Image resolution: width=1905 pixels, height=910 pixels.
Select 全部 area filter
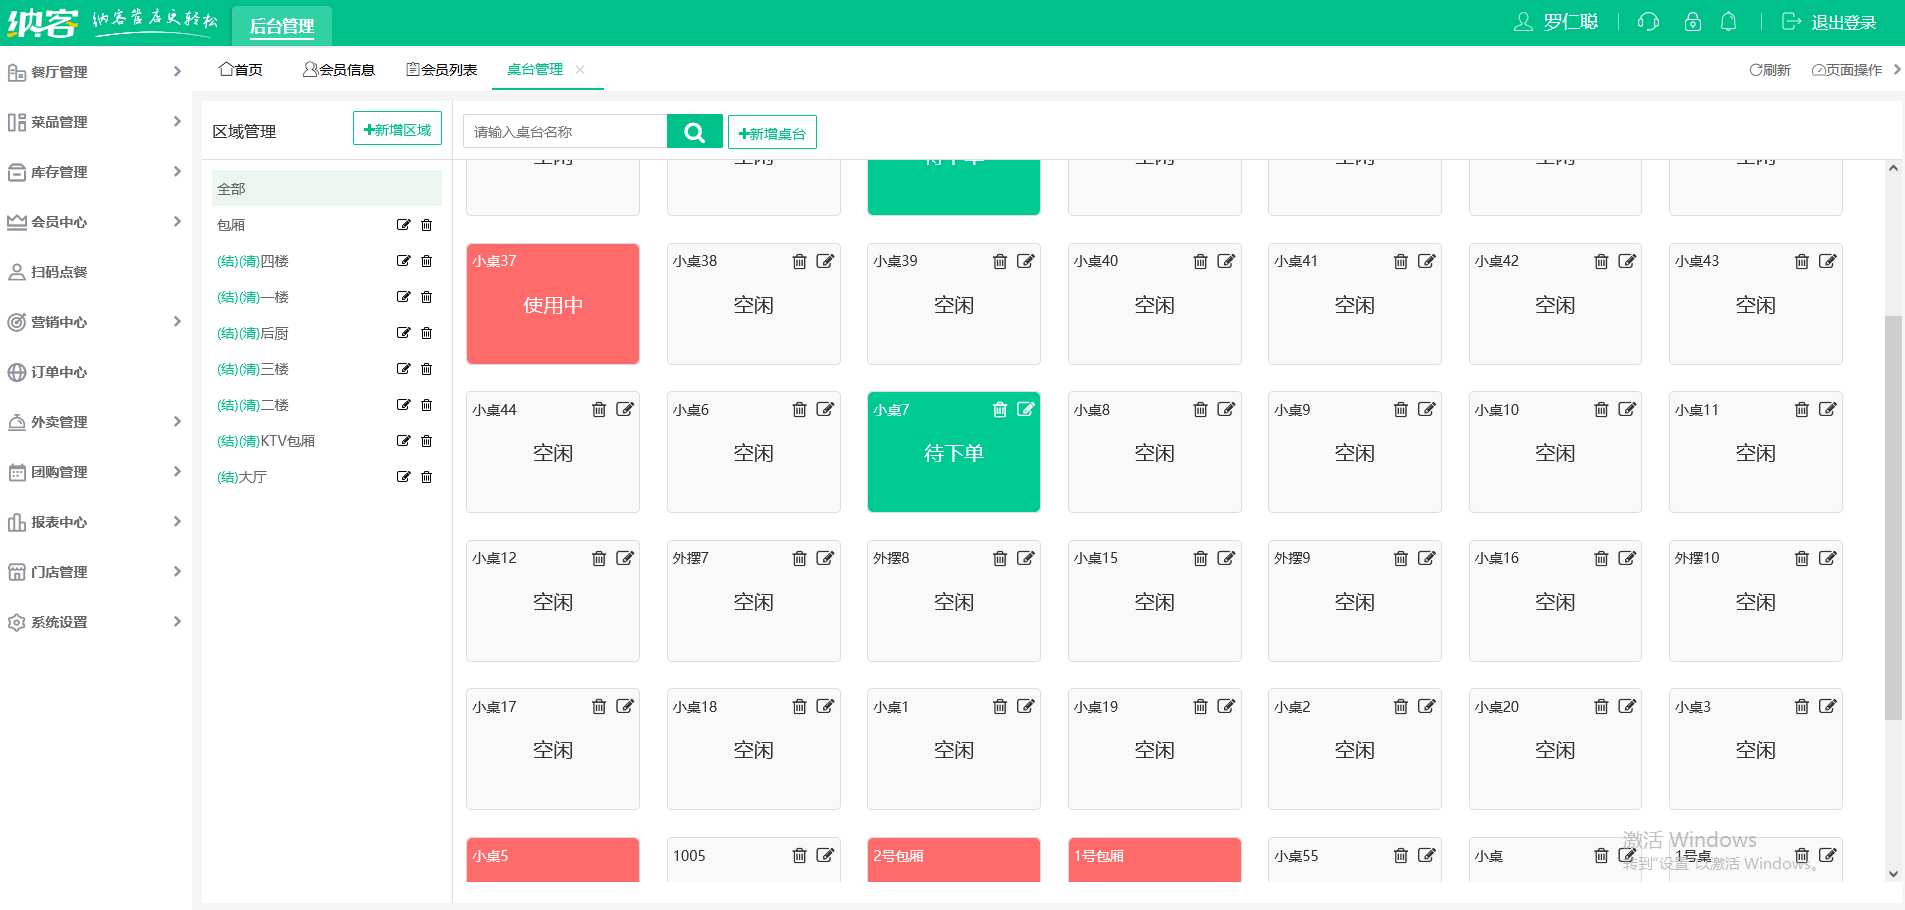click(327, 188)
